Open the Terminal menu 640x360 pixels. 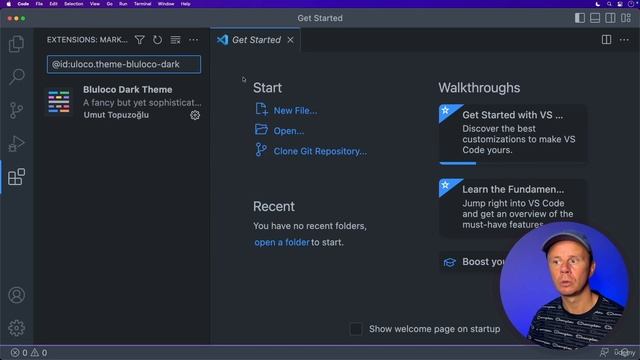click(142, 4)
